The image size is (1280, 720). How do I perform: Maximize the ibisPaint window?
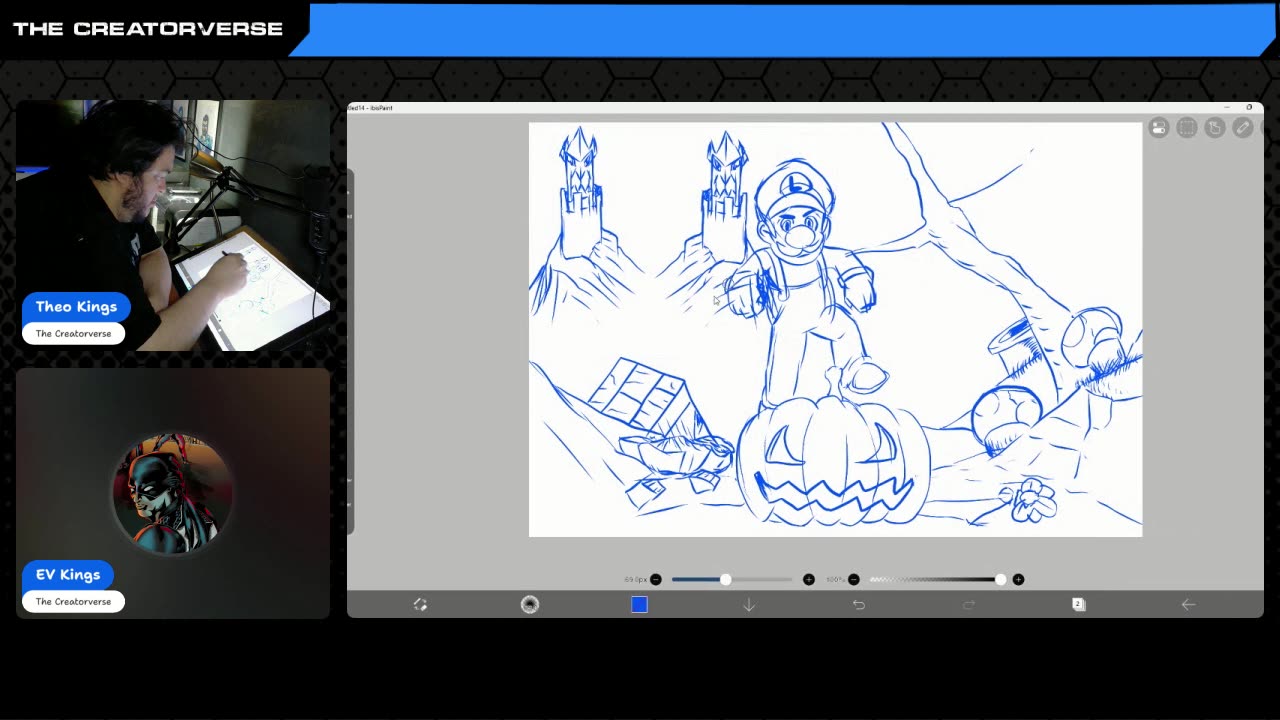click(1249, 107)
